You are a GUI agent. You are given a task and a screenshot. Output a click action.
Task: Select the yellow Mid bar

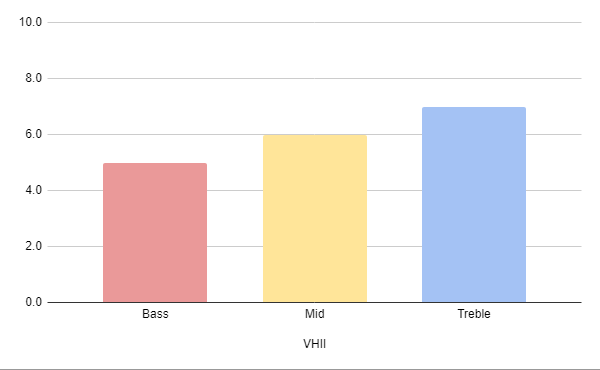click(315, 218)
